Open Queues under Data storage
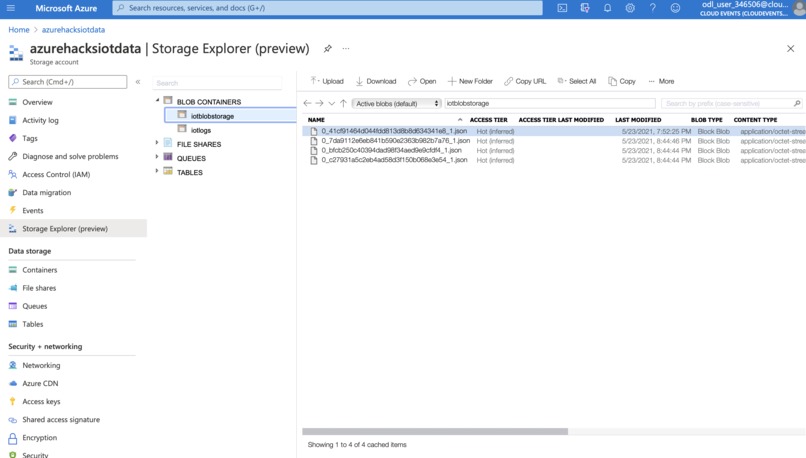The height and width of the screenshot is (458, 806). click(x=34, y=306)
